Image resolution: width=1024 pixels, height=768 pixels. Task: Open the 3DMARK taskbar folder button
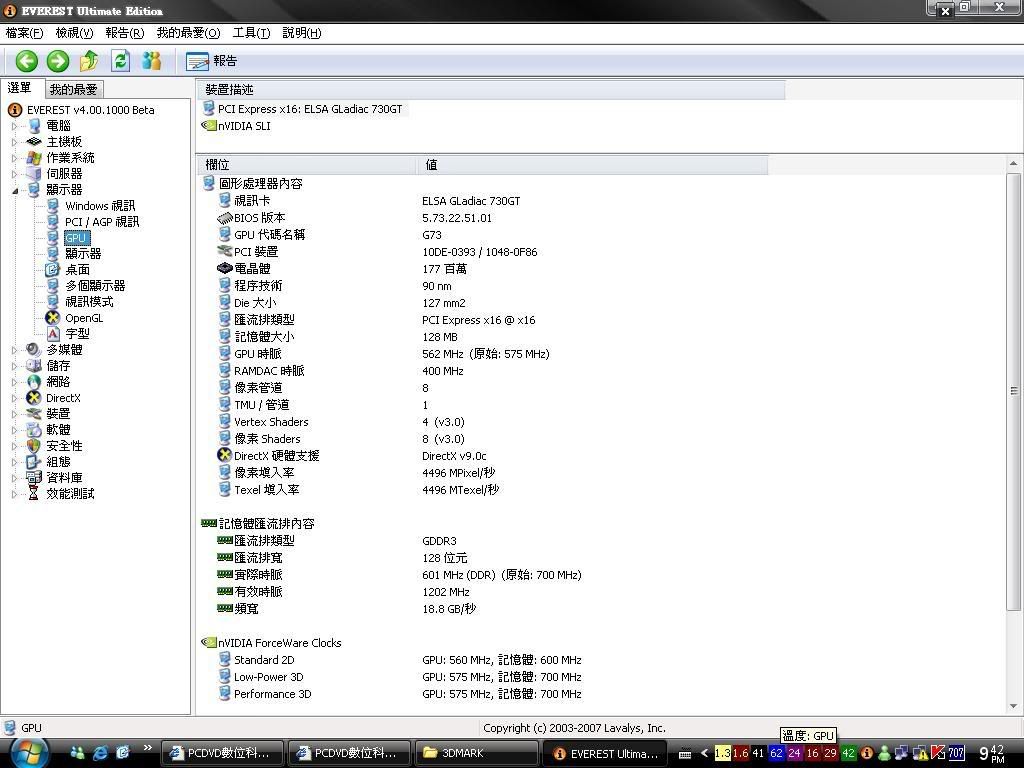click(477, 753)
